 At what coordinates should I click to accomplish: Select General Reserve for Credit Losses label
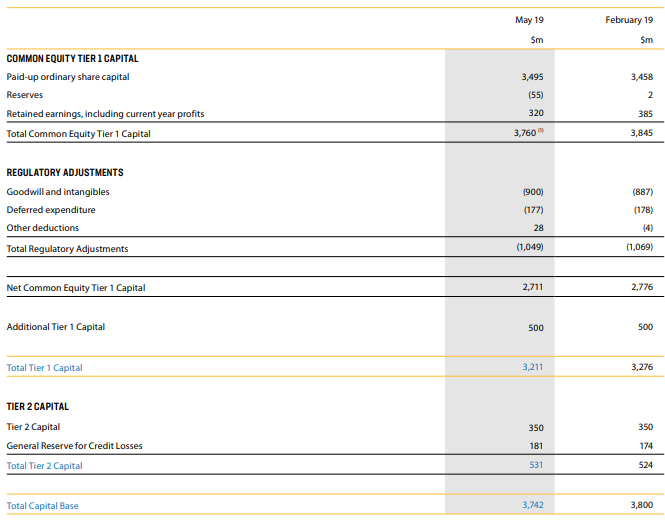coord(75,446)
